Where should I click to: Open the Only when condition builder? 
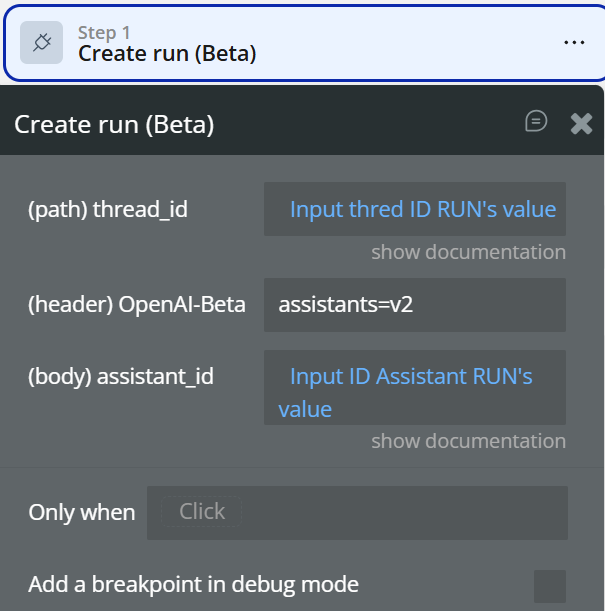point(357,512)
